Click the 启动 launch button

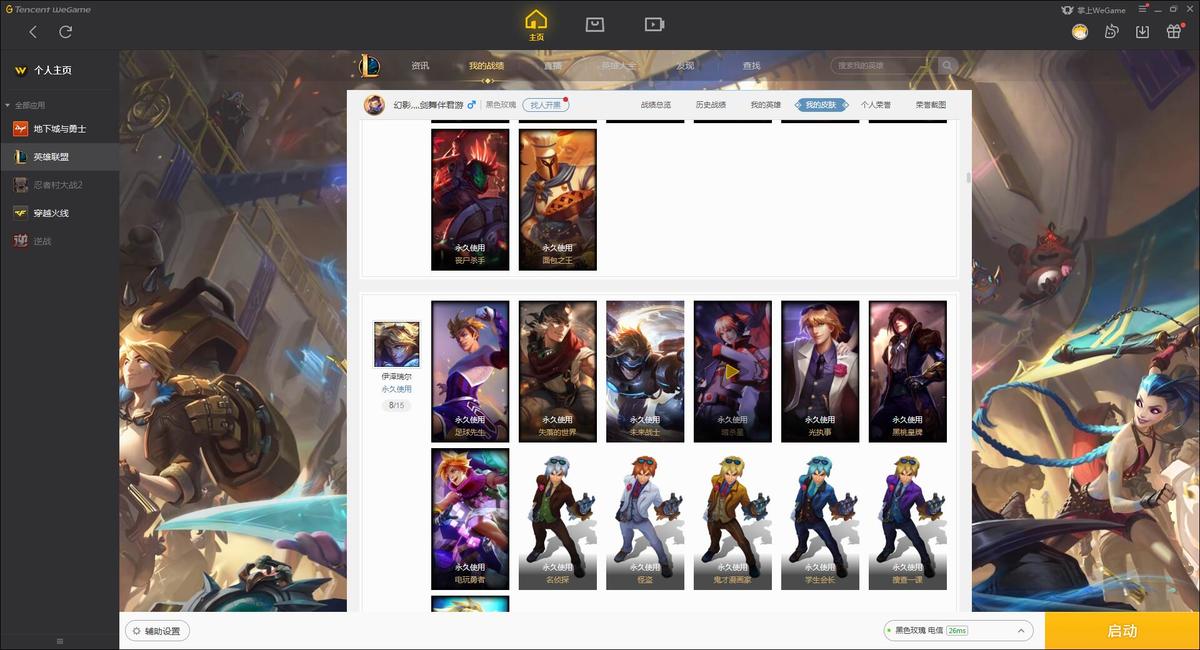coord(1122,631)
